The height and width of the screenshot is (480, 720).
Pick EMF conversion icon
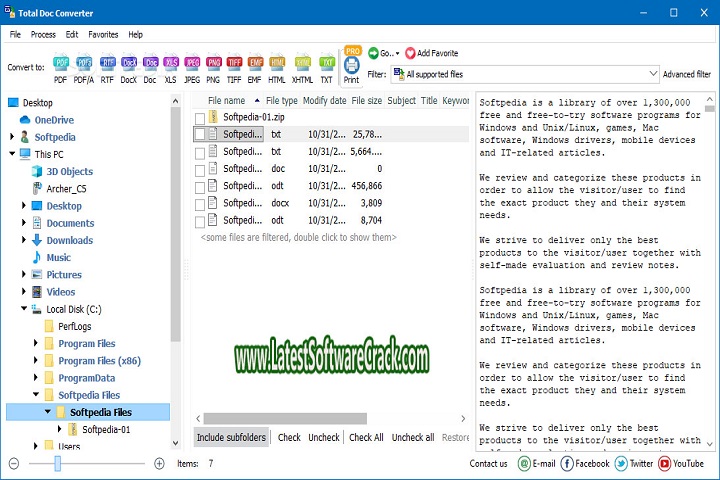255,63
